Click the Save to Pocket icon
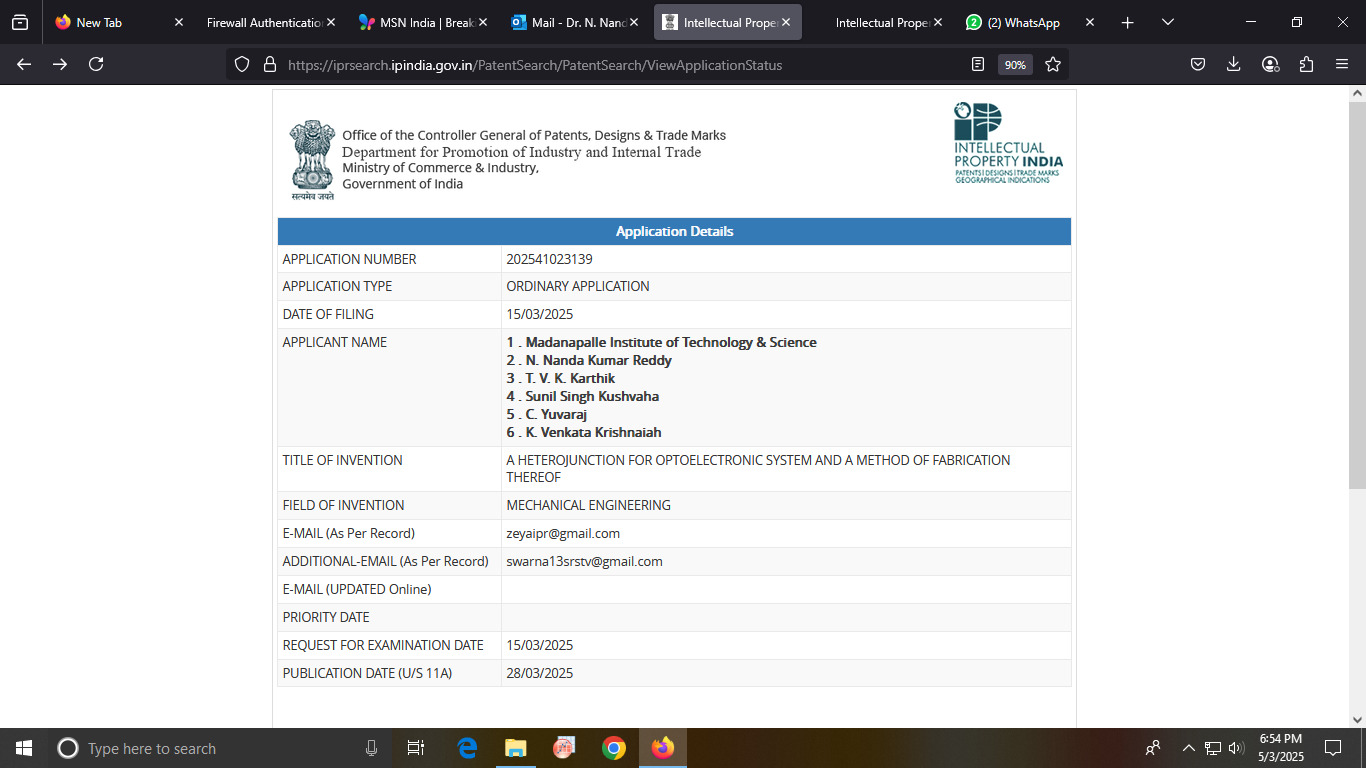 tap(1198, 64)
